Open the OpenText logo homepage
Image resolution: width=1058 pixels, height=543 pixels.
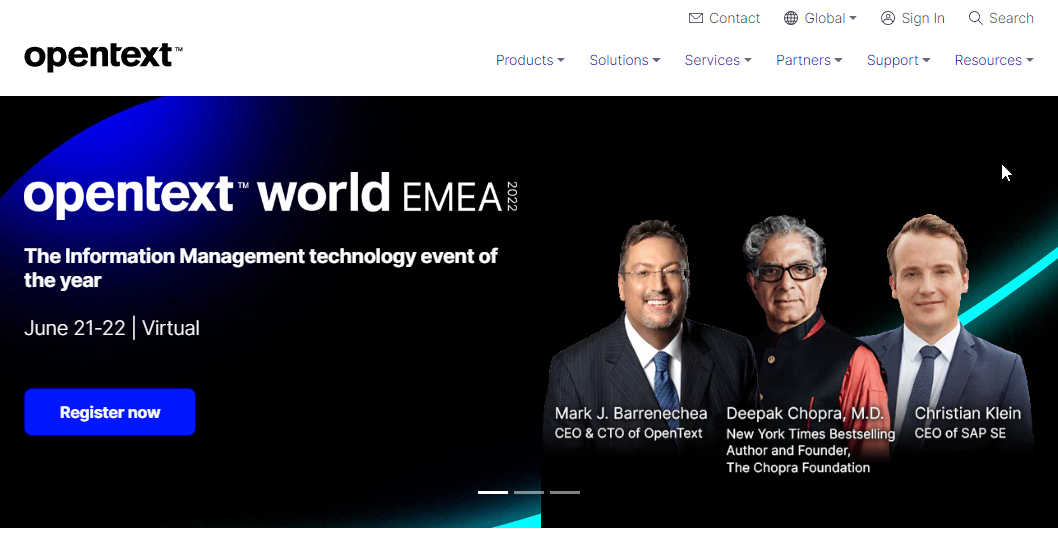(103, 57)
